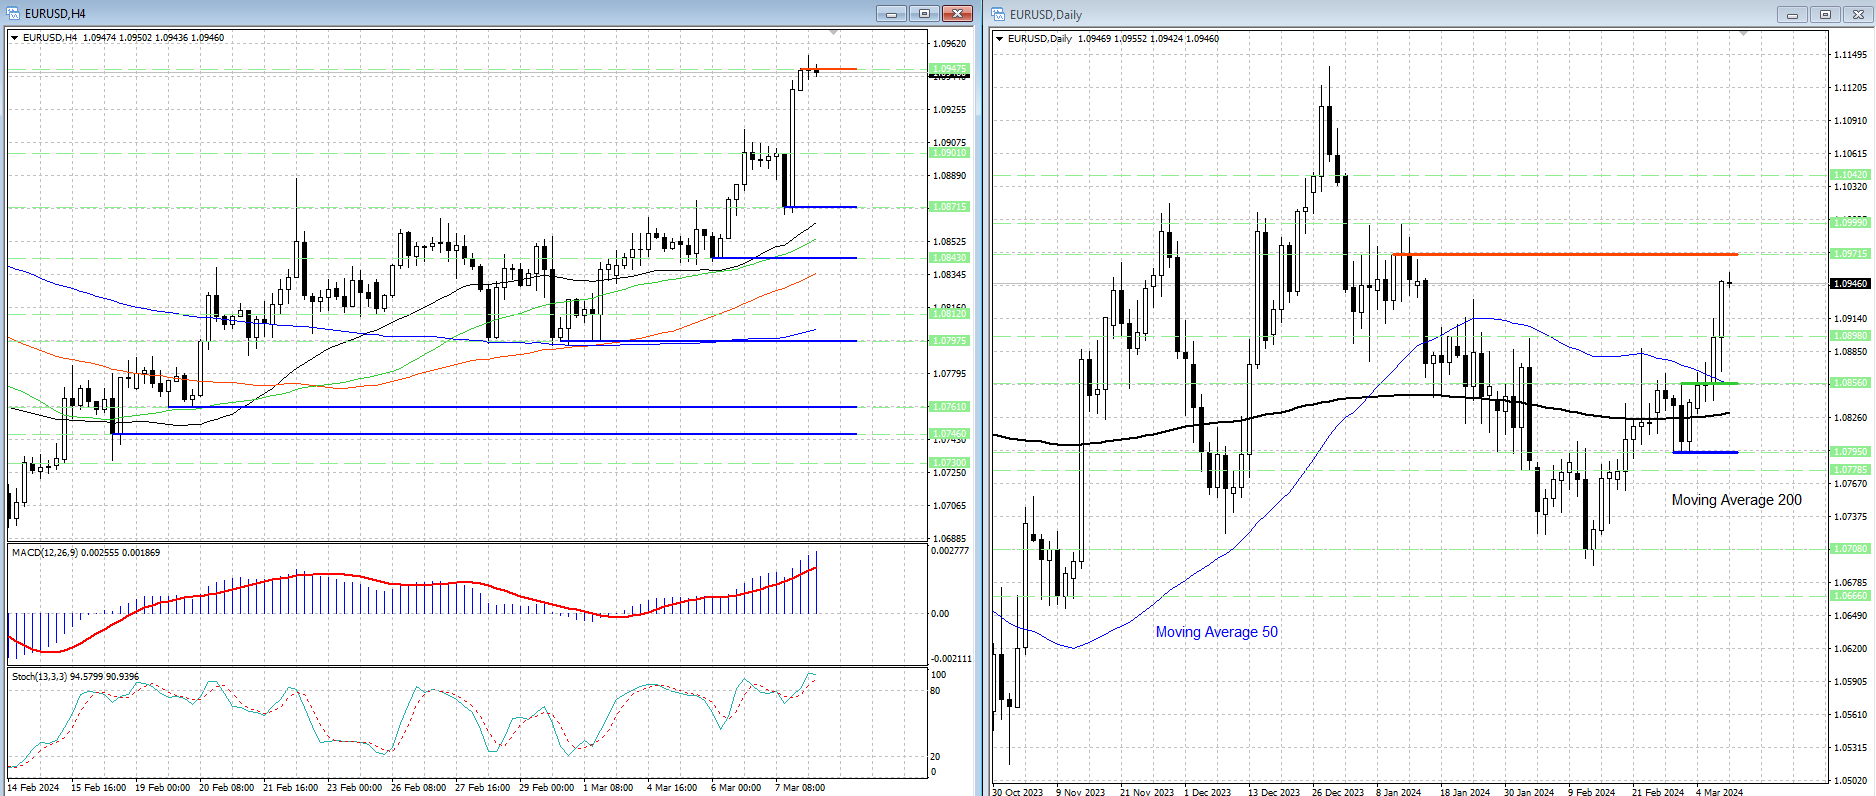Minimize the EURUSD,Daily chart window

tap(1792, 14)
